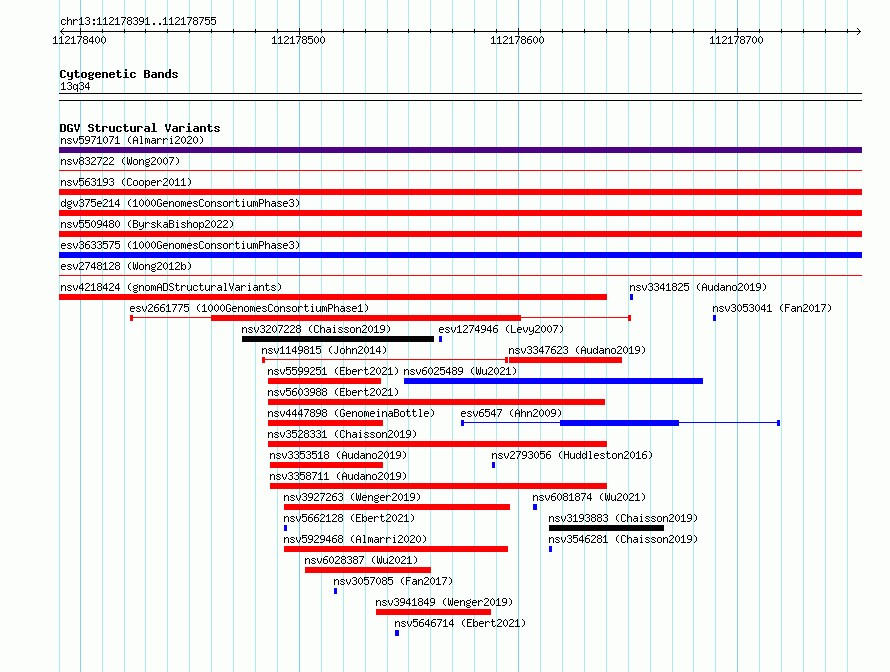Click the nsv3347623 (Audano2019) label text
This screenshot has width=890, height=672.
(x=577, y=350)
